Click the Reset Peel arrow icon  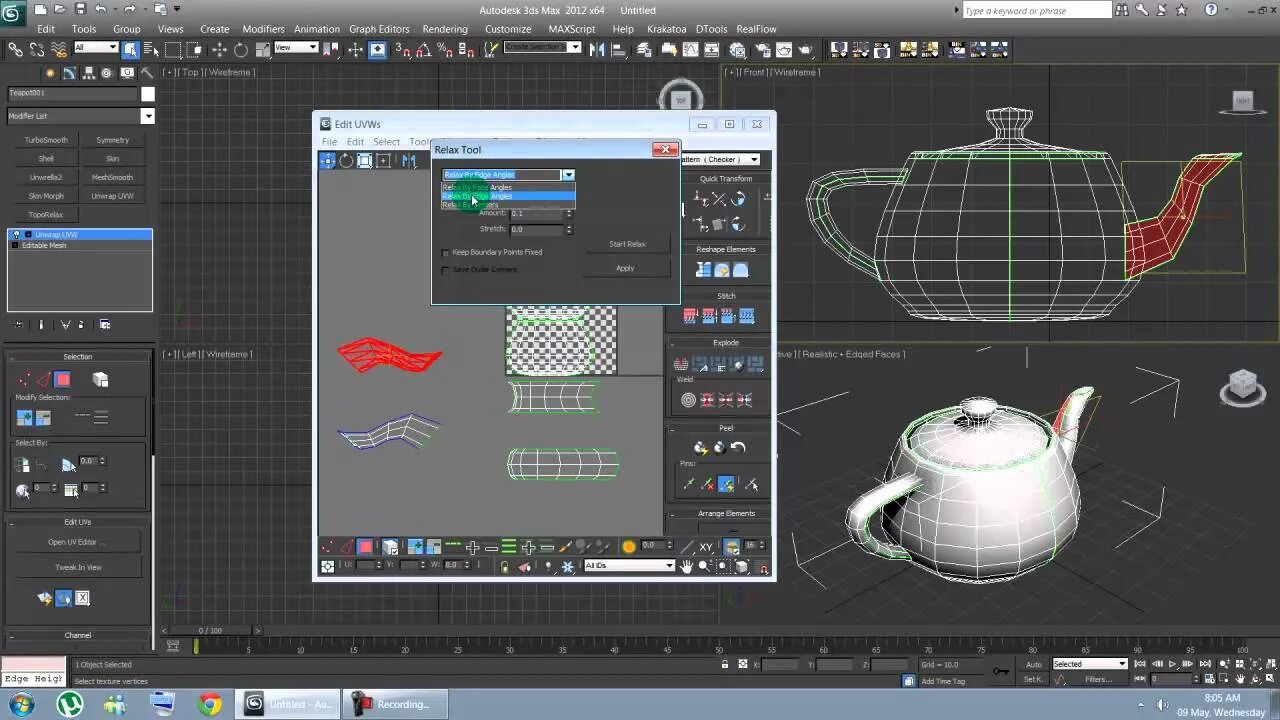coord(738,447)
